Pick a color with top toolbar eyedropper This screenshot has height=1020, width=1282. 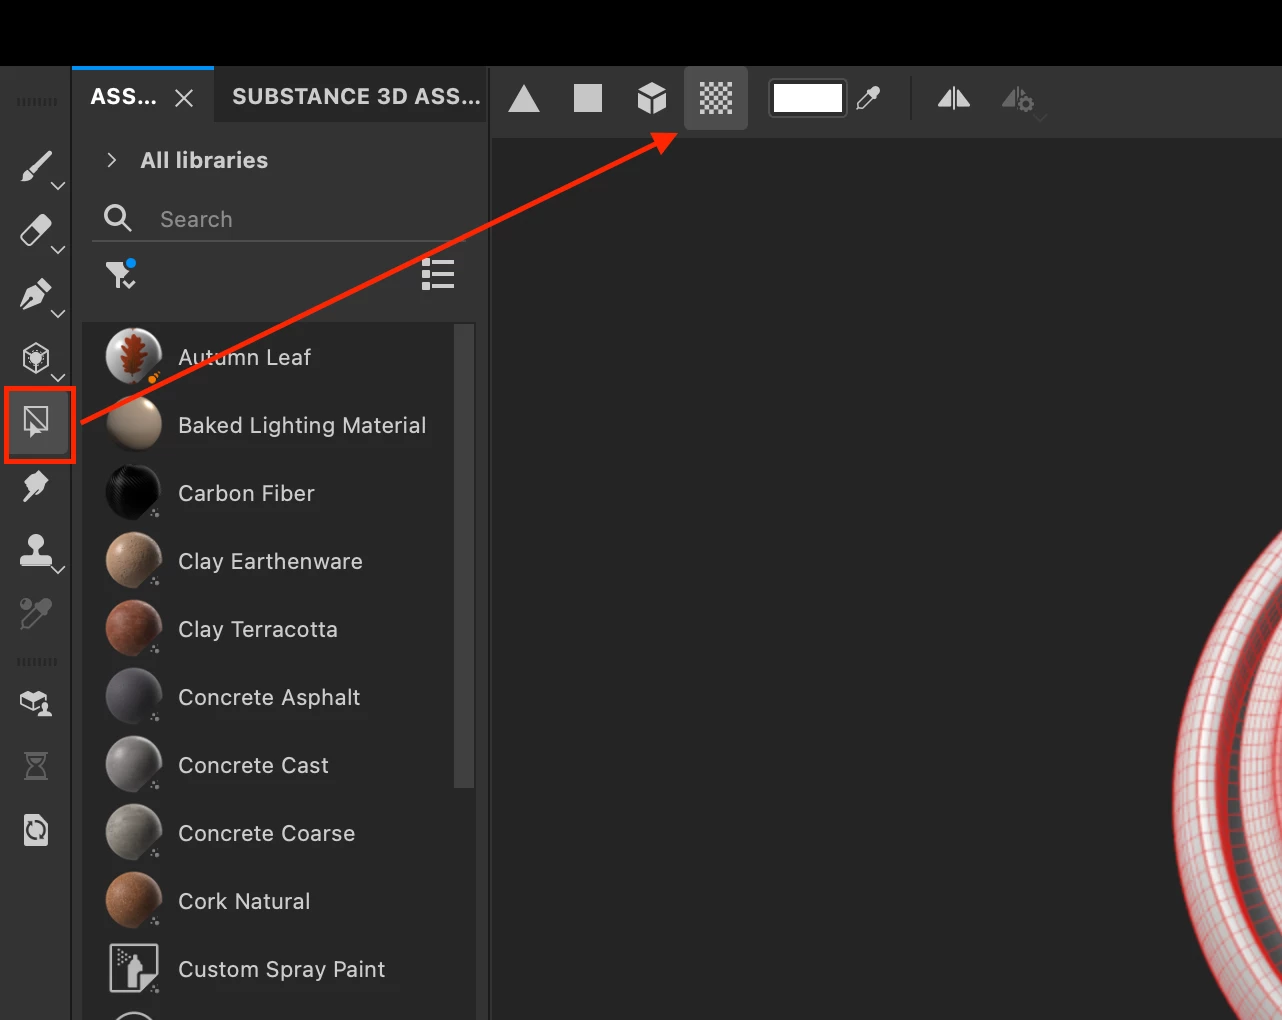click(x=869, y=98)
